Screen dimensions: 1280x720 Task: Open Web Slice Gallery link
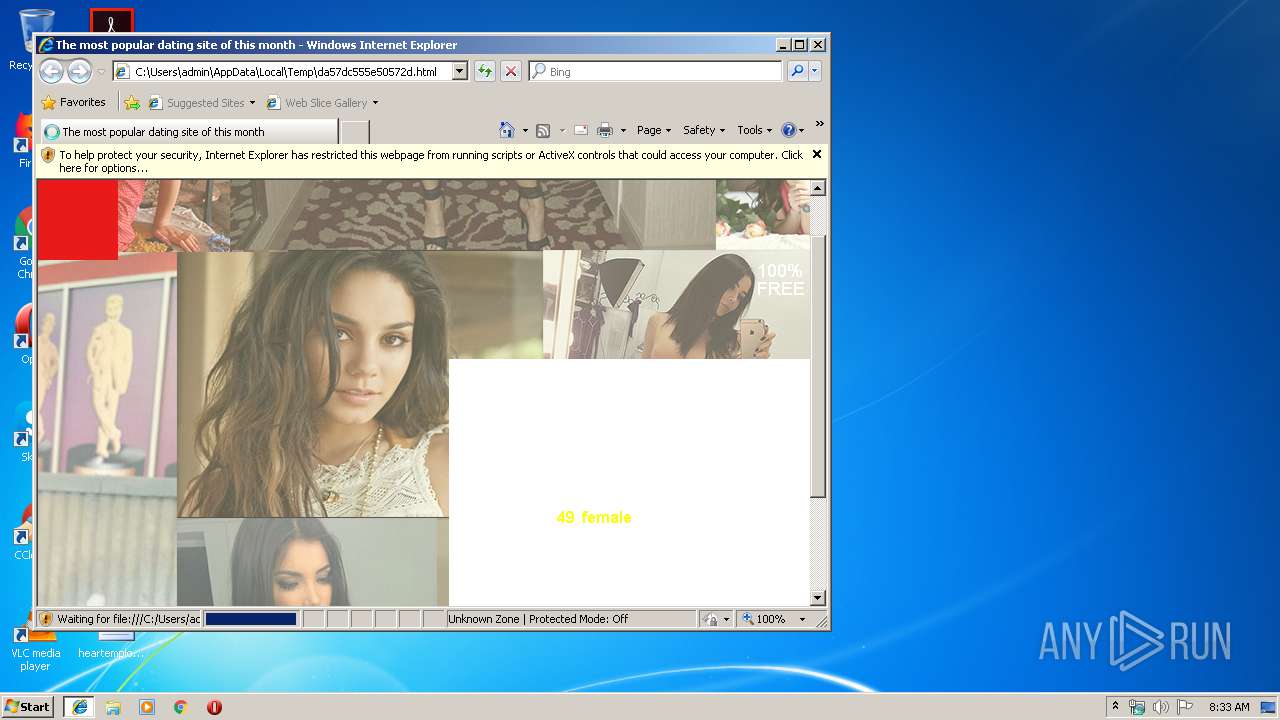pos(322,102)
